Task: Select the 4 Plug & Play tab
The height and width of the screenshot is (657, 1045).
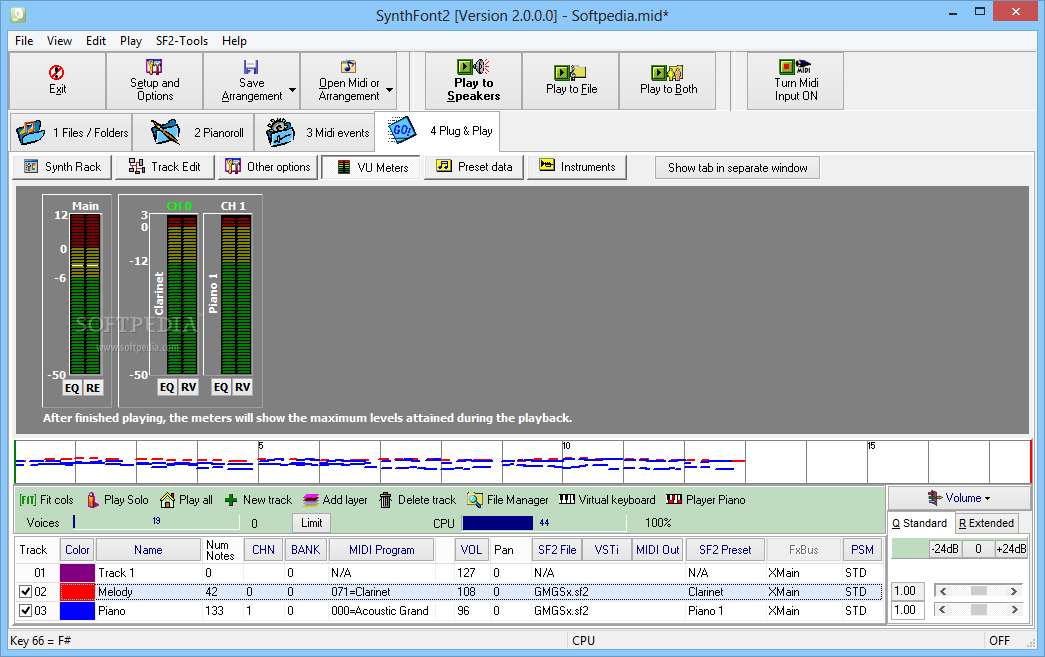Action: [x=437, y=131]
